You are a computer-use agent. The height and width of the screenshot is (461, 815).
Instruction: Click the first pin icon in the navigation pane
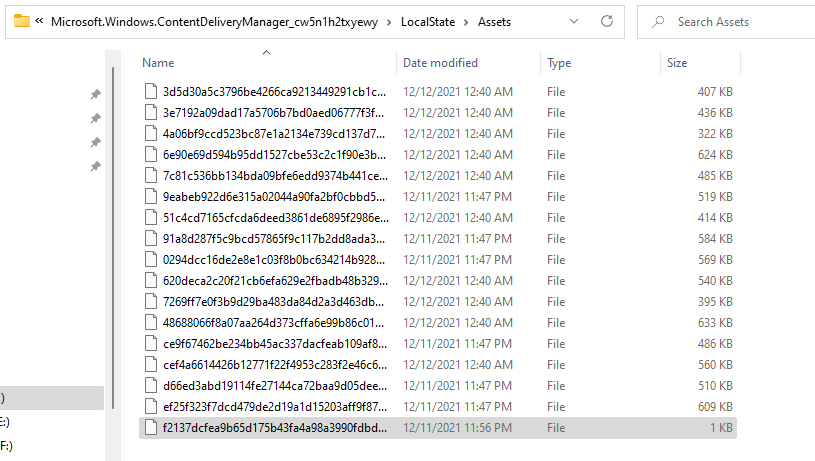(96, 94)
